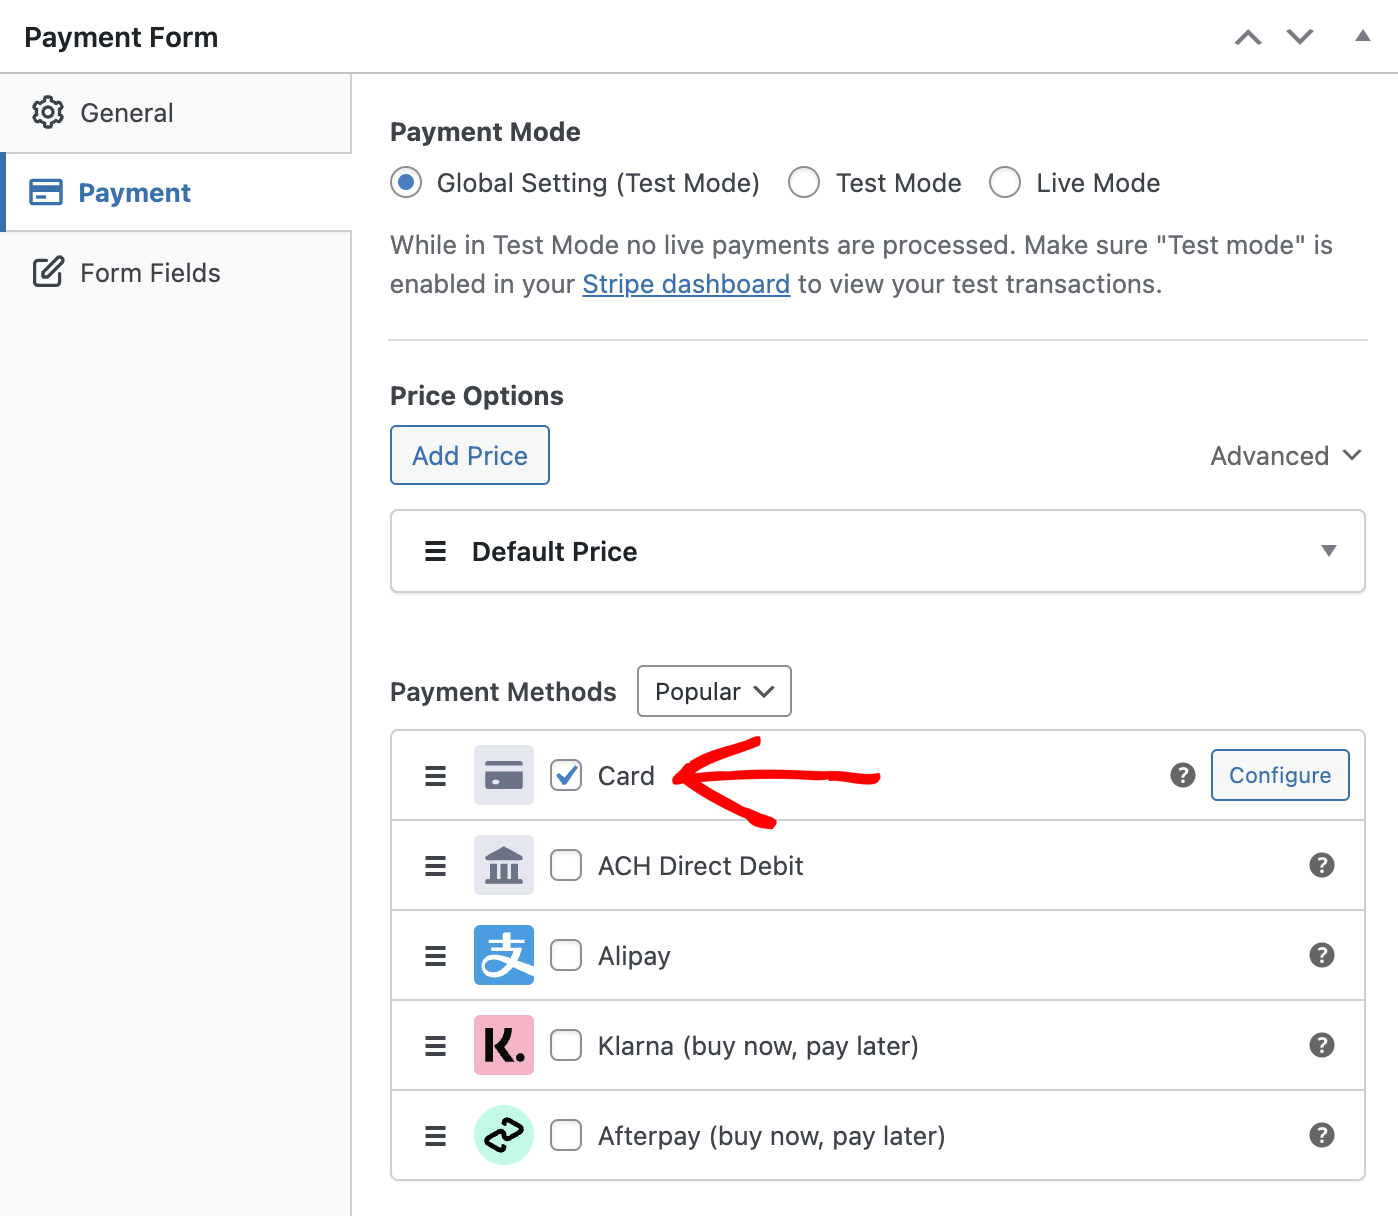Click the Add Price button
This screenshot has height=1216, width=1398.
(470, 455)
